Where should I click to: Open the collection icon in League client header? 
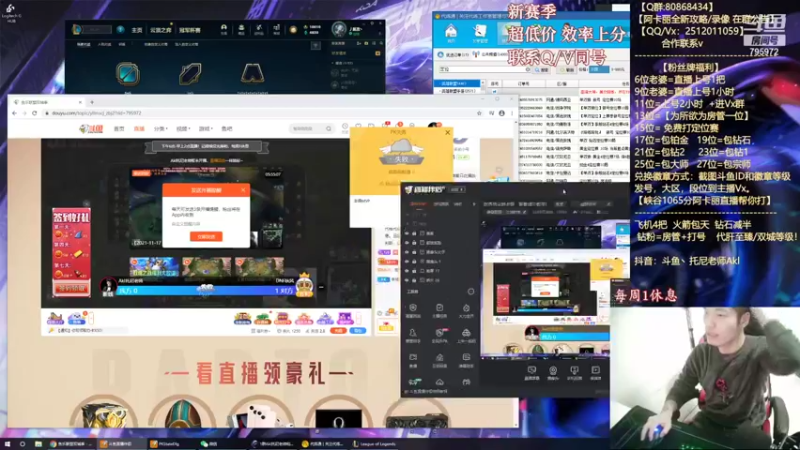241,29
